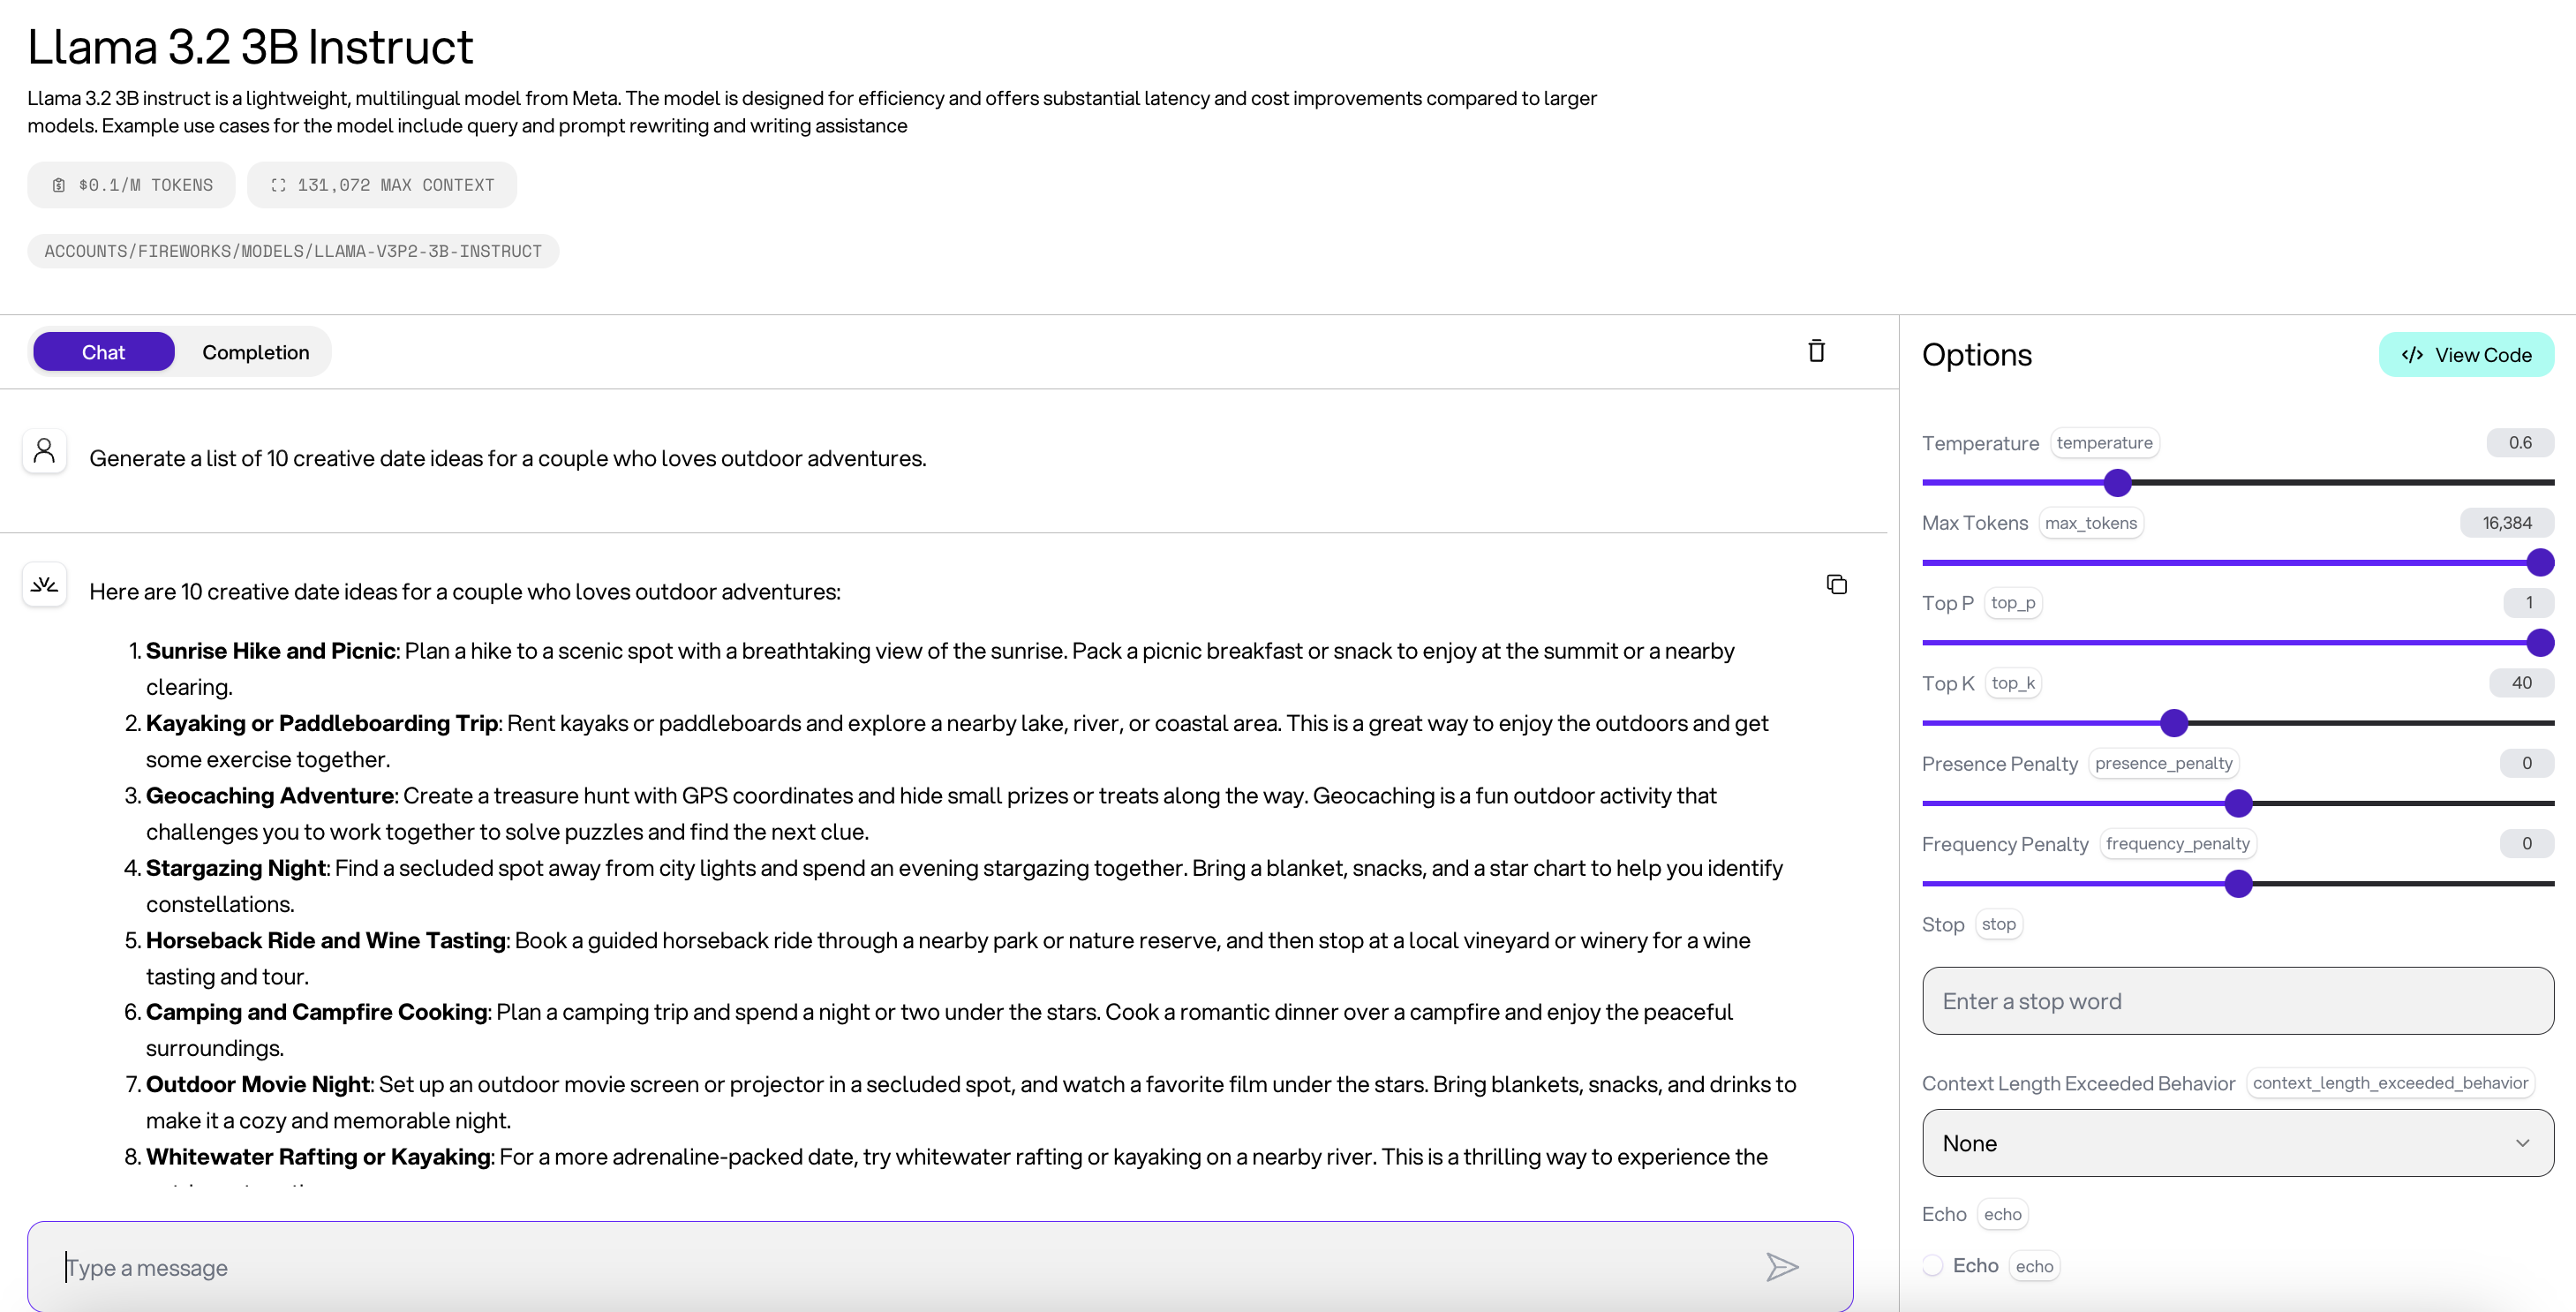
Task: Click the Top K value field showing 40
Action: click(x=2522, y=683)
